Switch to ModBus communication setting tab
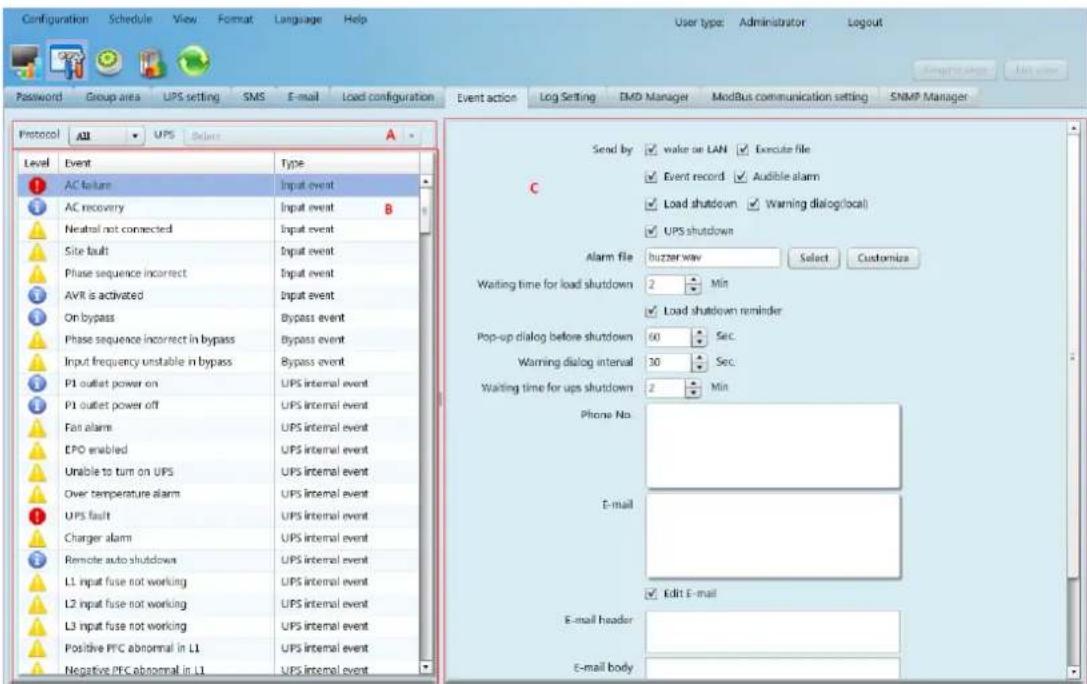 790,97
